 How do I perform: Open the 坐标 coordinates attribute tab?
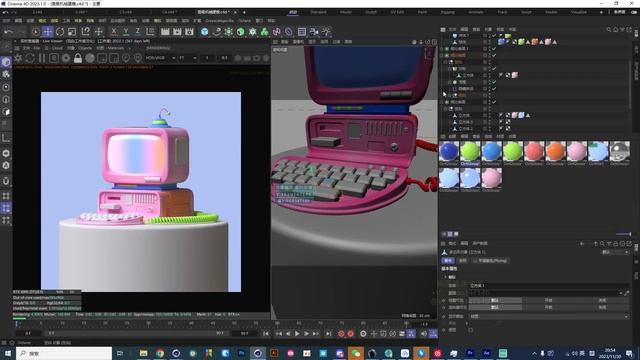point(462,260)
